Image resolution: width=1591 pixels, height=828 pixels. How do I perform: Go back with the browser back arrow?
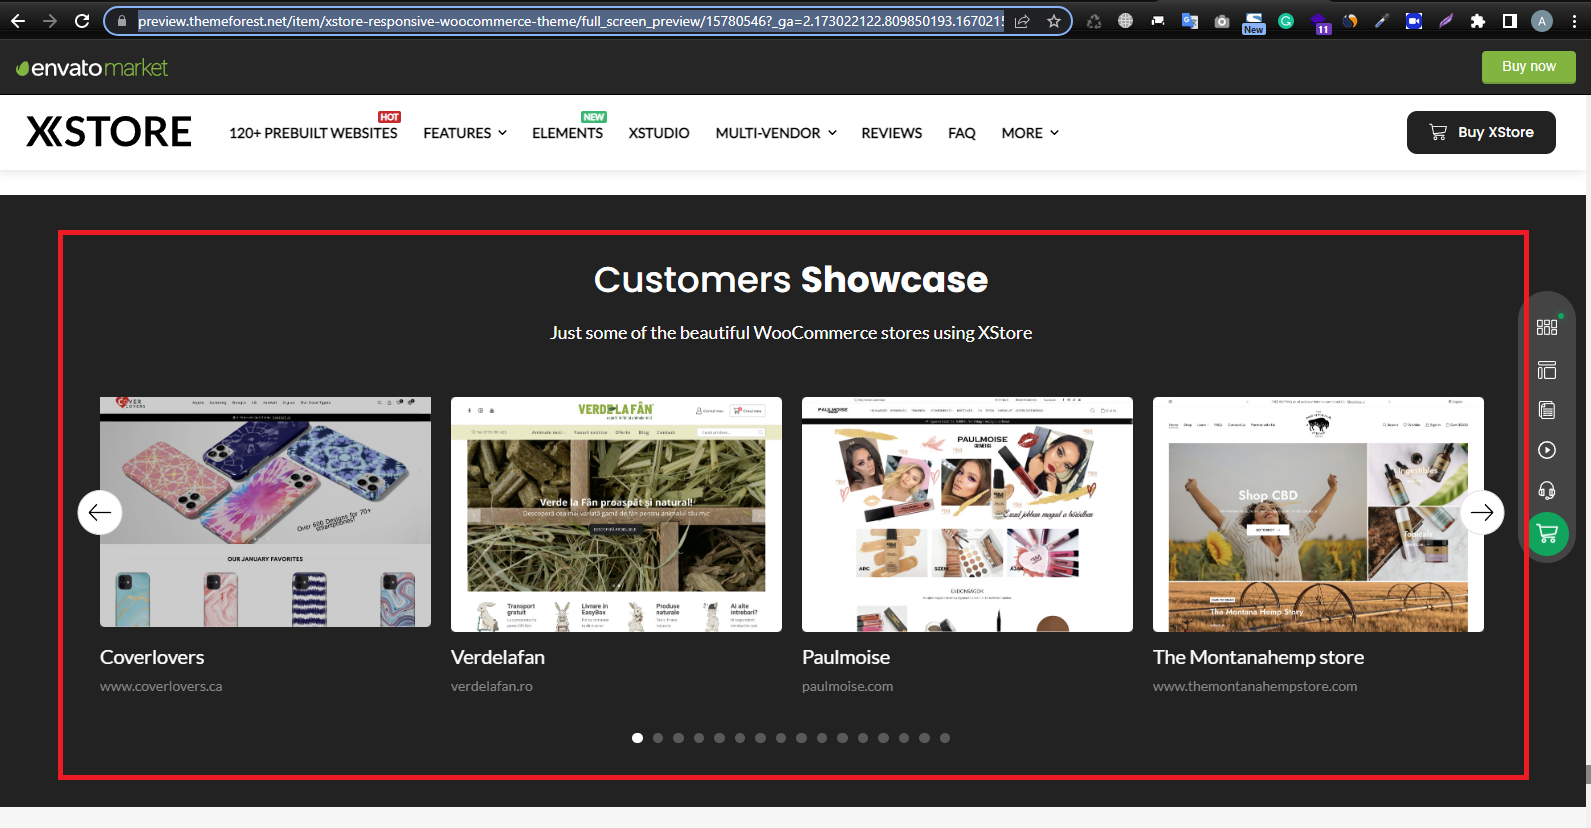[18, 21]
